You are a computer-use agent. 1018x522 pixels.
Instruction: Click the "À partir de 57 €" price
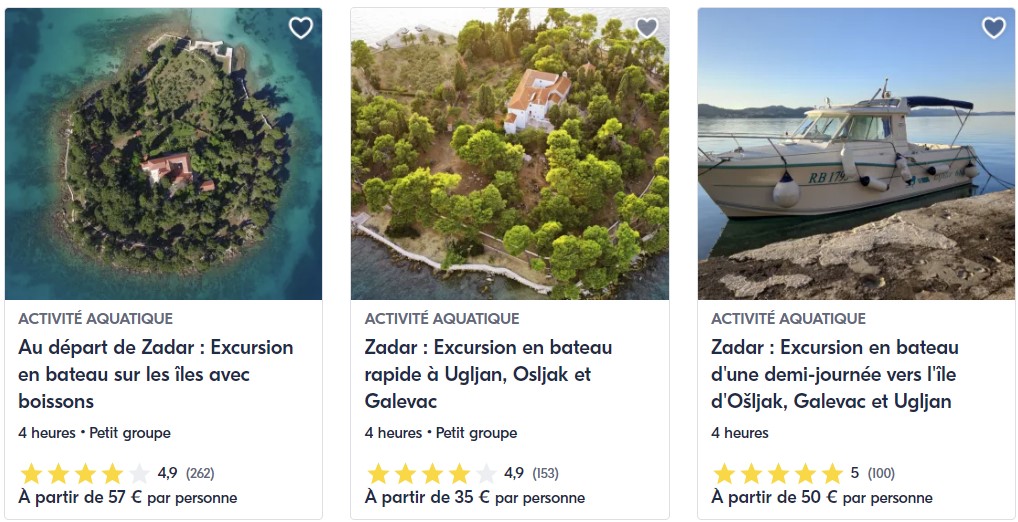point(127,497)
